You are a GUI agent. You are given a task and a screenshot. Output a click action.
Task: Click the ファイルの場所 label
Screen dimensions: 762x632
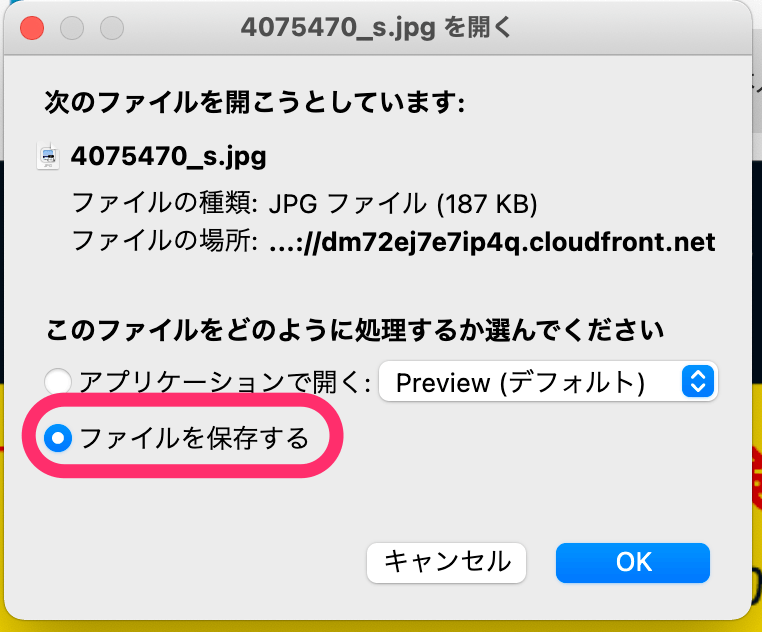[x=166, y=242]
